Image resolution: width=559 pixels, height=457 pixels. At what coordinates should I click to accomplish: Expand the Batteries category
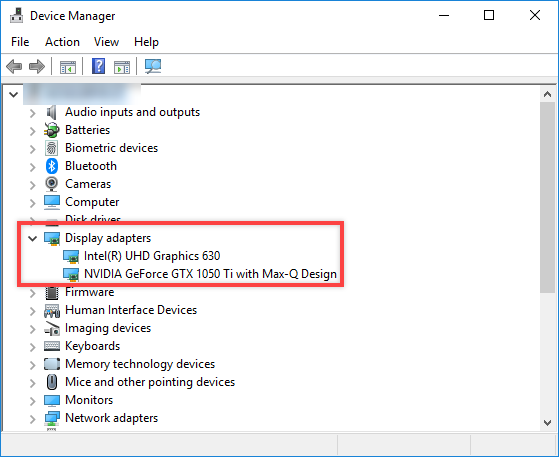(x=32, y=131)
